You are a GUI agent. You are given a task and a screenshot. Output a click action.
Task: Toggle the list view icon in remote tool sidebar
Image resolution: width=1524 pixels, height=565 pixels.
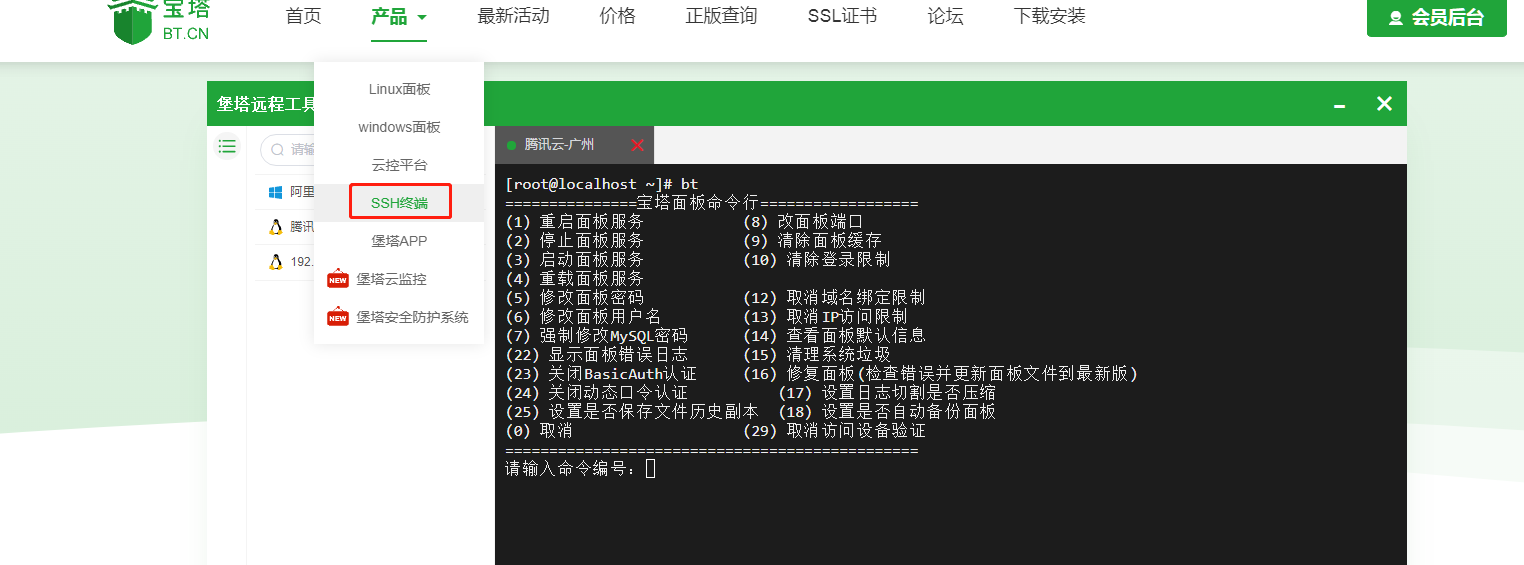[228, 147]
